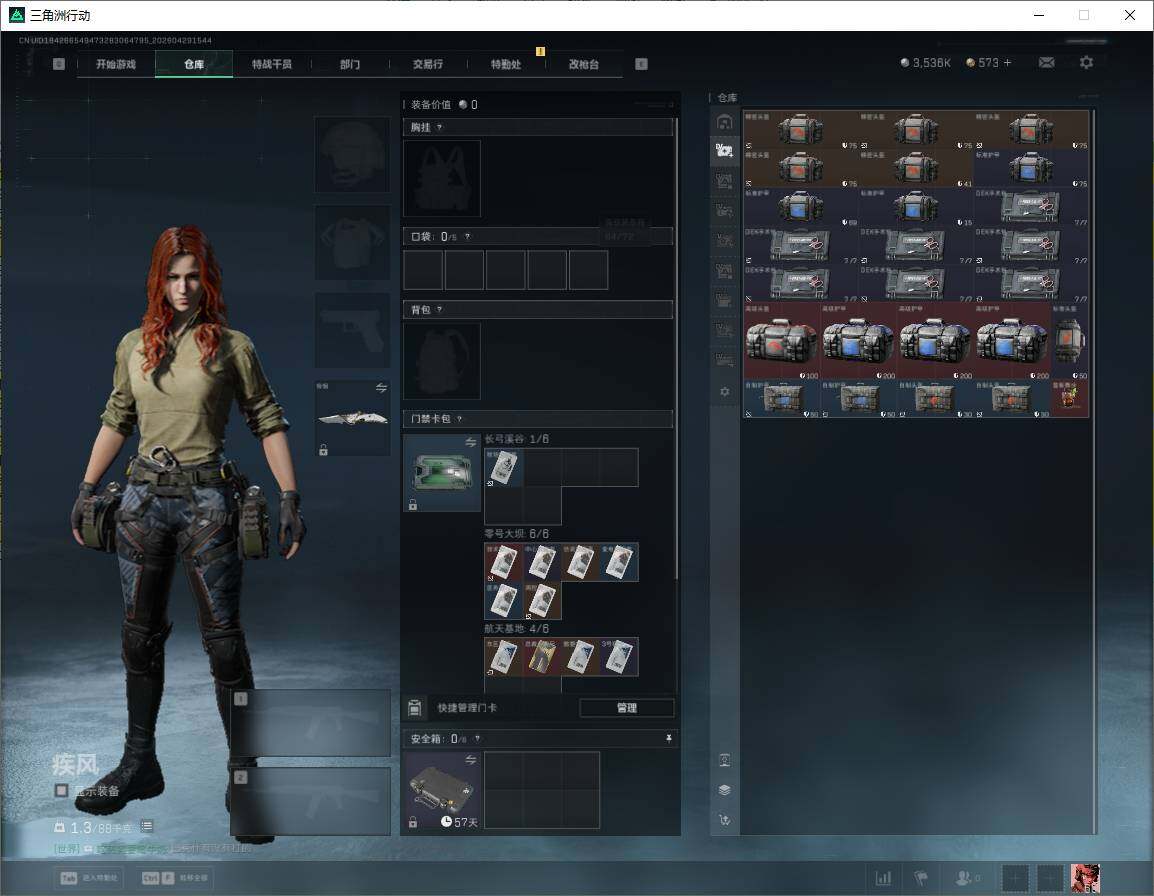Screen dimensions: 1154x896
Task: Click the swap icon on knife slot
Action: click(x=381, y=388)
